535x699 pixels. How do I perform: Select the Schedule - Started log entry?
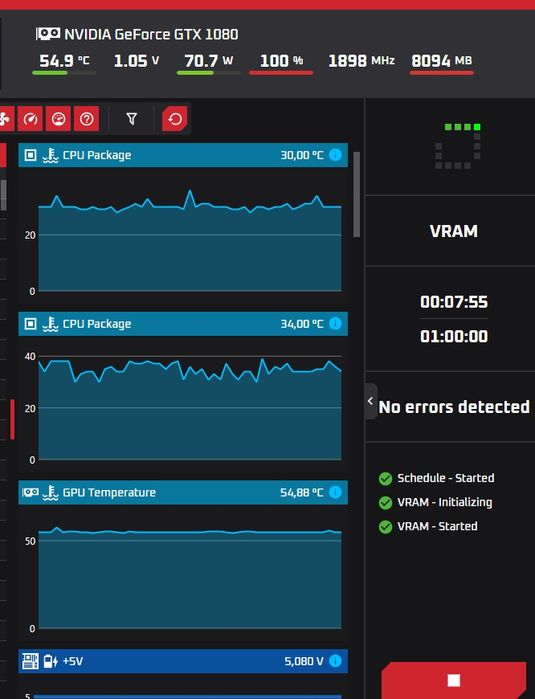point(446,478)
